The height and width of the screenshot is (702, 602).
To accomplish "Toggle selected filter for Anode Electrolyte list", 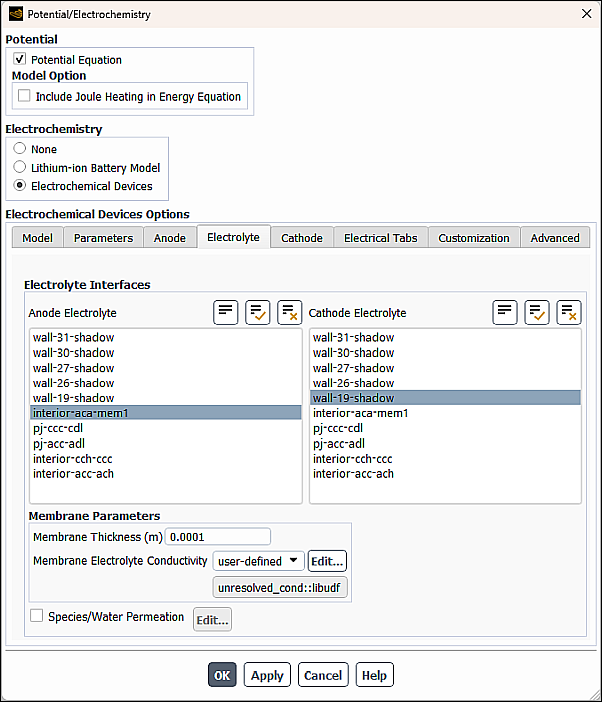I will [226, 312].
